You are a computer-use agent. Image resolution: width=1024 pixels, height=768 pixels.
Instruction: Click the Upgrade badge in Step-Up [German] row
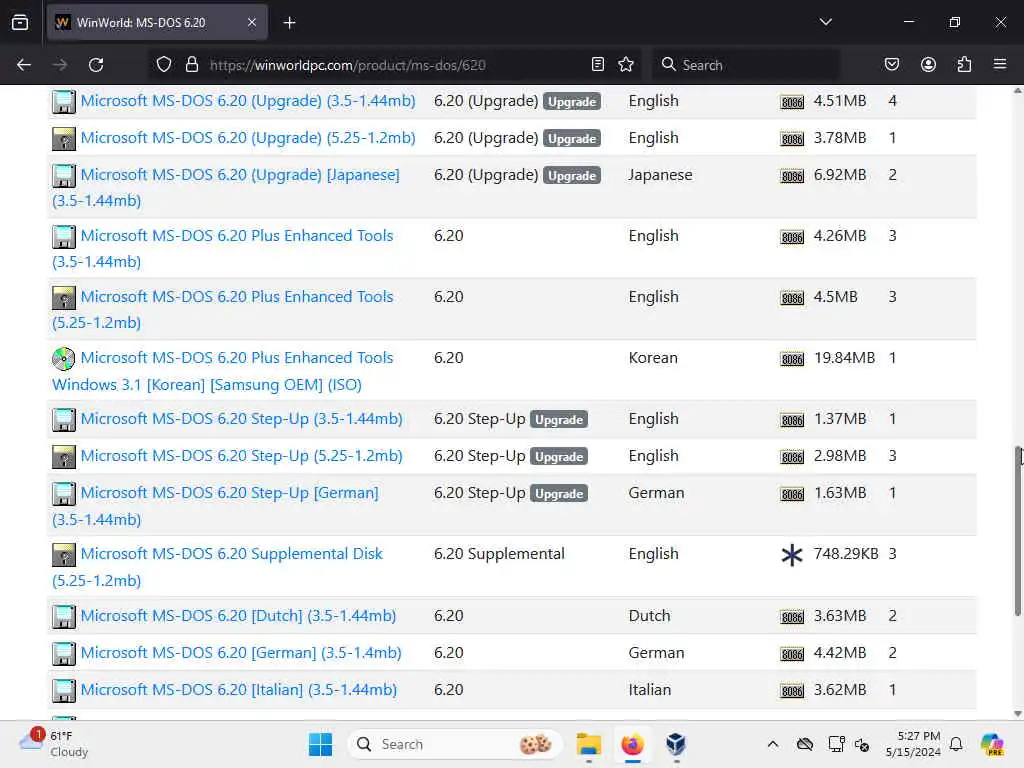[x=559, y=494]
